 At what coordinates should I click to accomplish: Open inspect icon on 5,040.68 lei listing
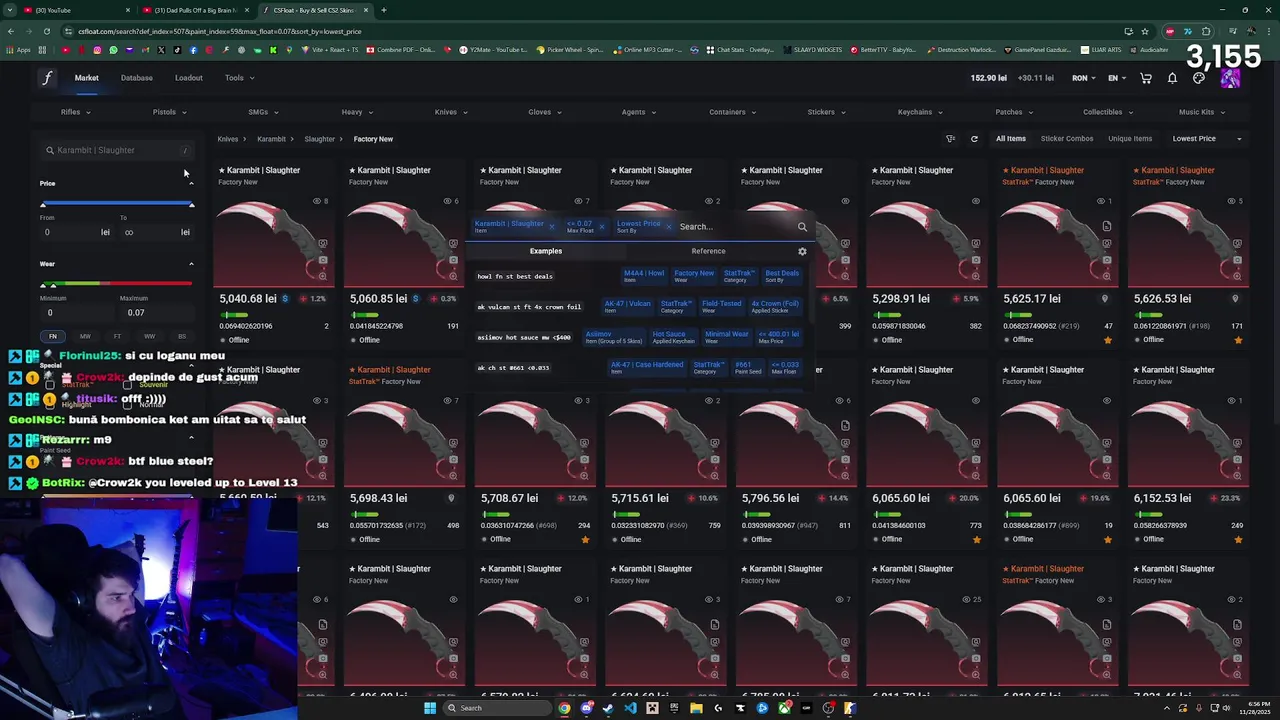pyautogui.click(x=322, y=243)
